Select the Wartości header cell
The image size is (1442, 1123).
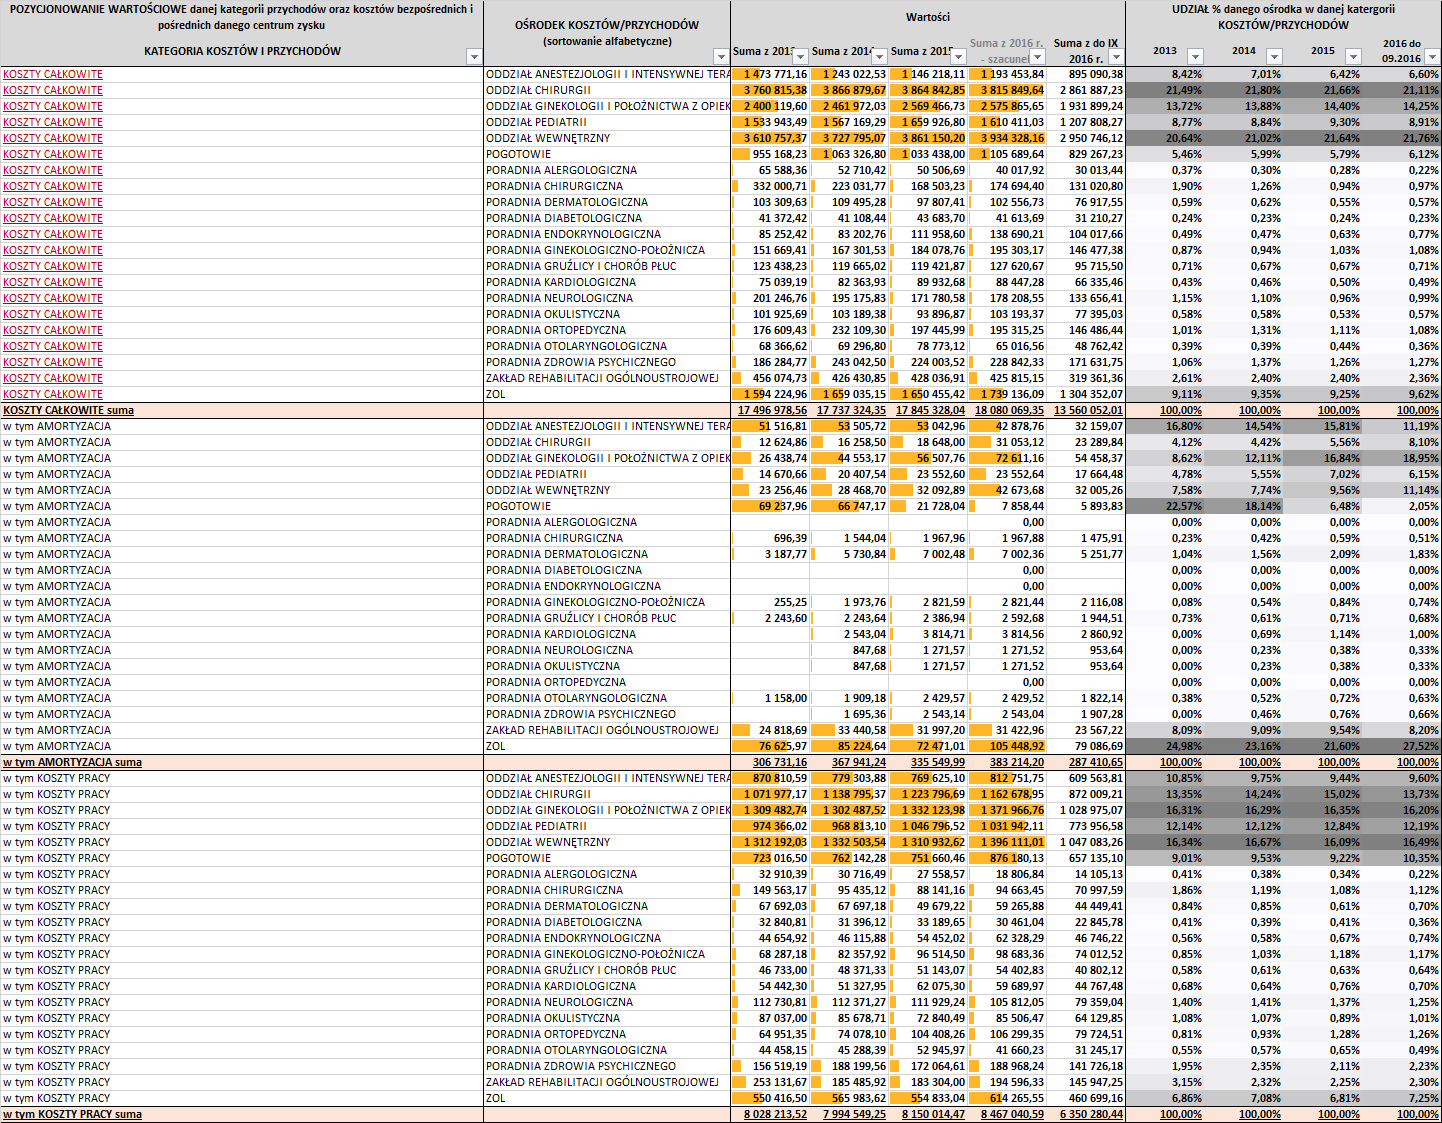(x=928, y=17)
